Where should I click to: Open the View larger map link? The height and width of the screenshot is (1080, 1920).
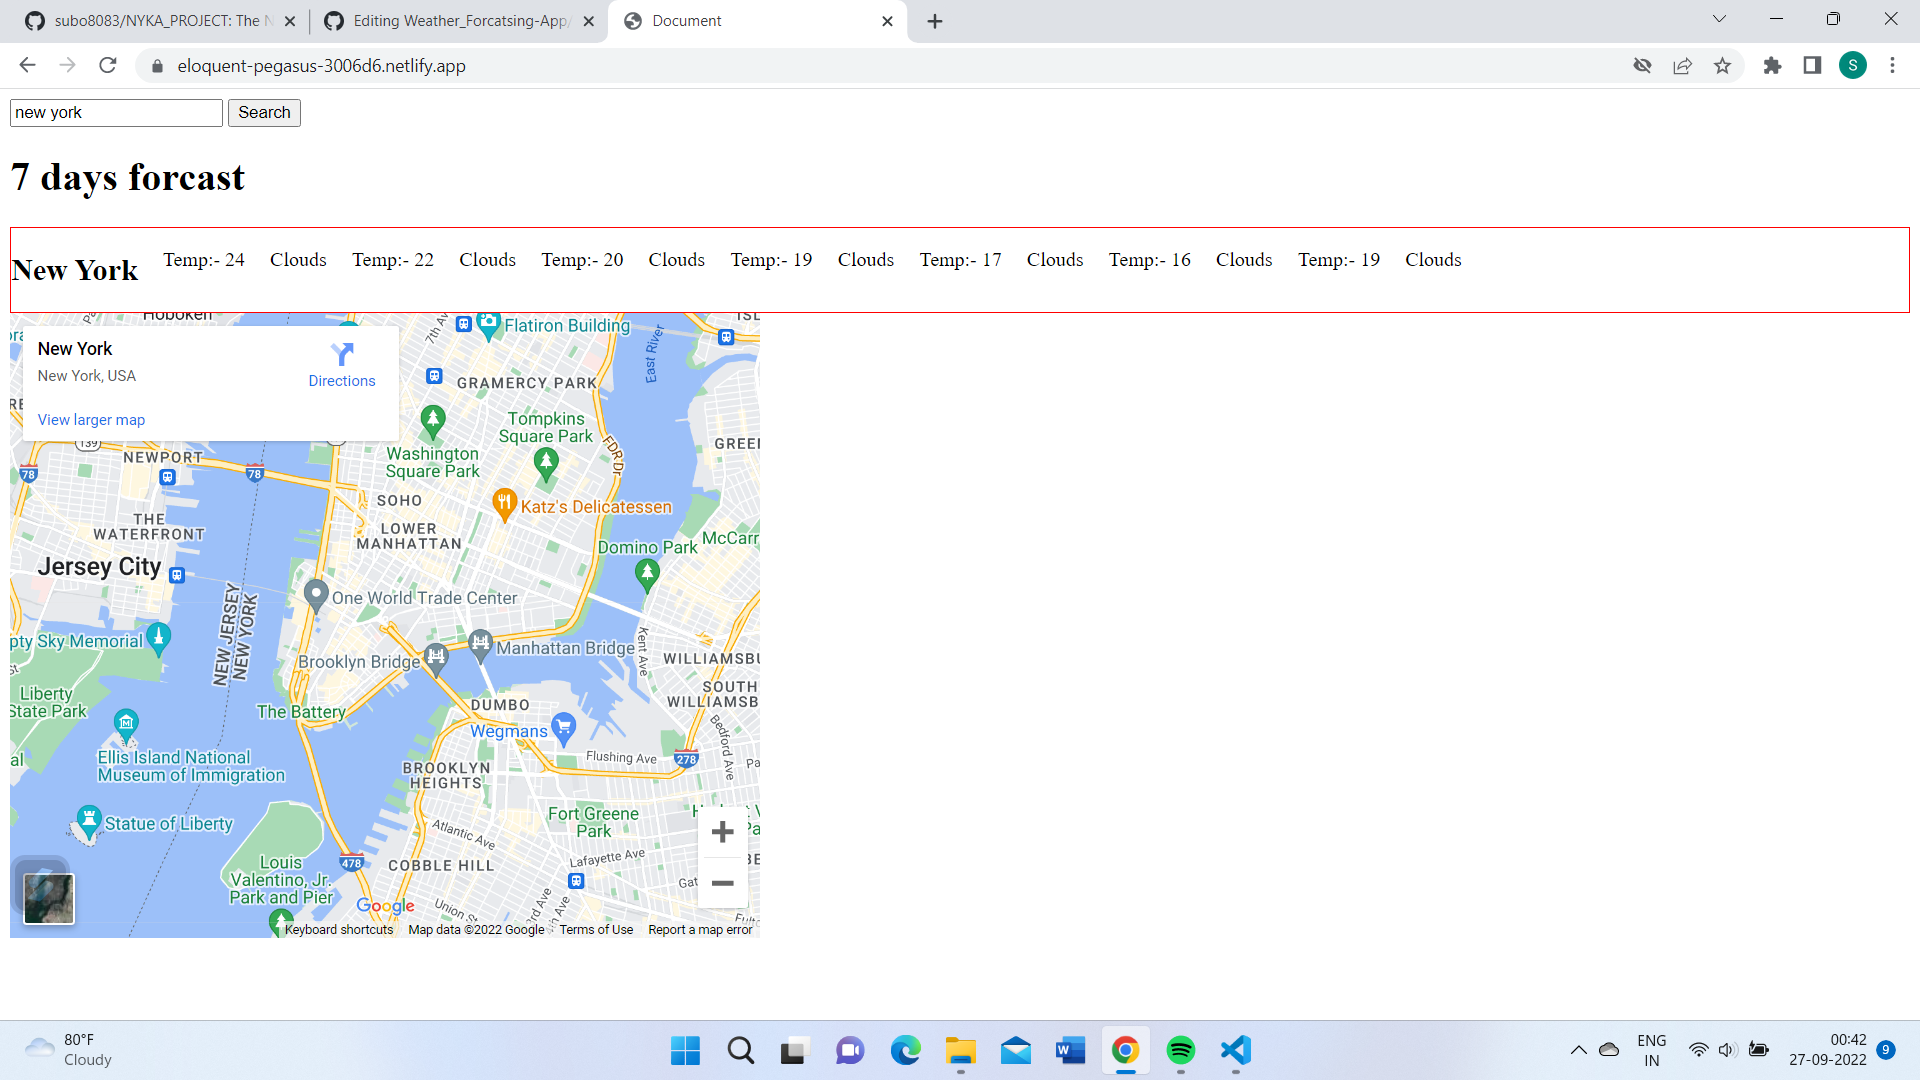[x=91, y=419]
